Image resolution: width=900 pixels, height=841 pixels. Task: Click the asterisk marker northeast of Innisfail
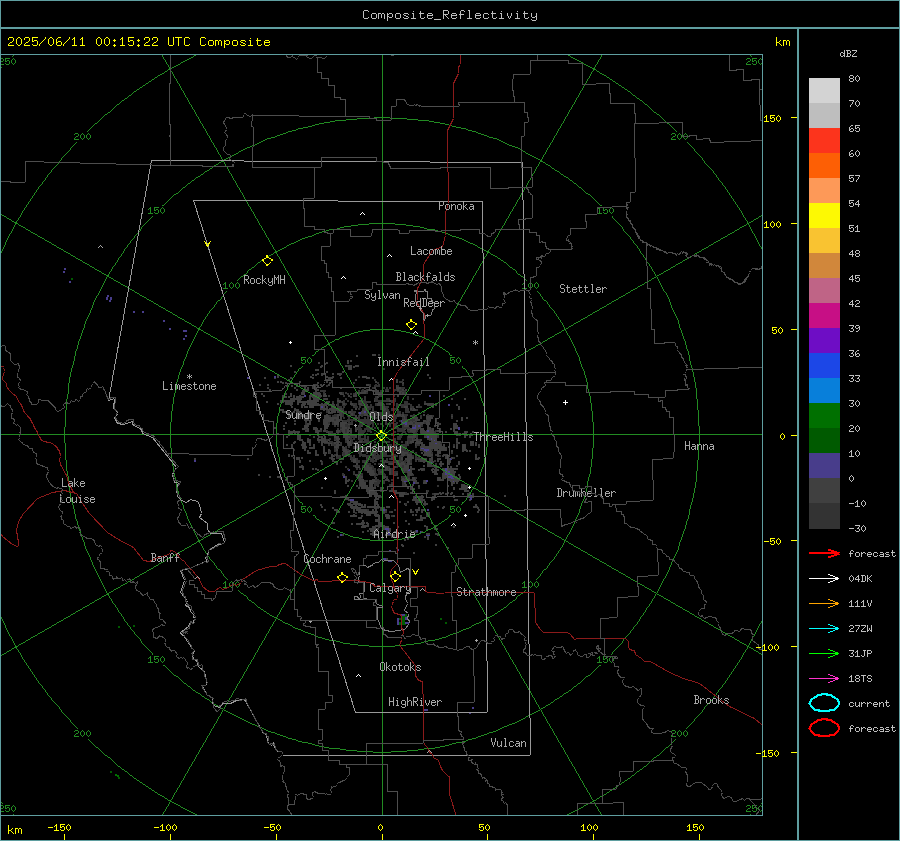coord(475,343)
